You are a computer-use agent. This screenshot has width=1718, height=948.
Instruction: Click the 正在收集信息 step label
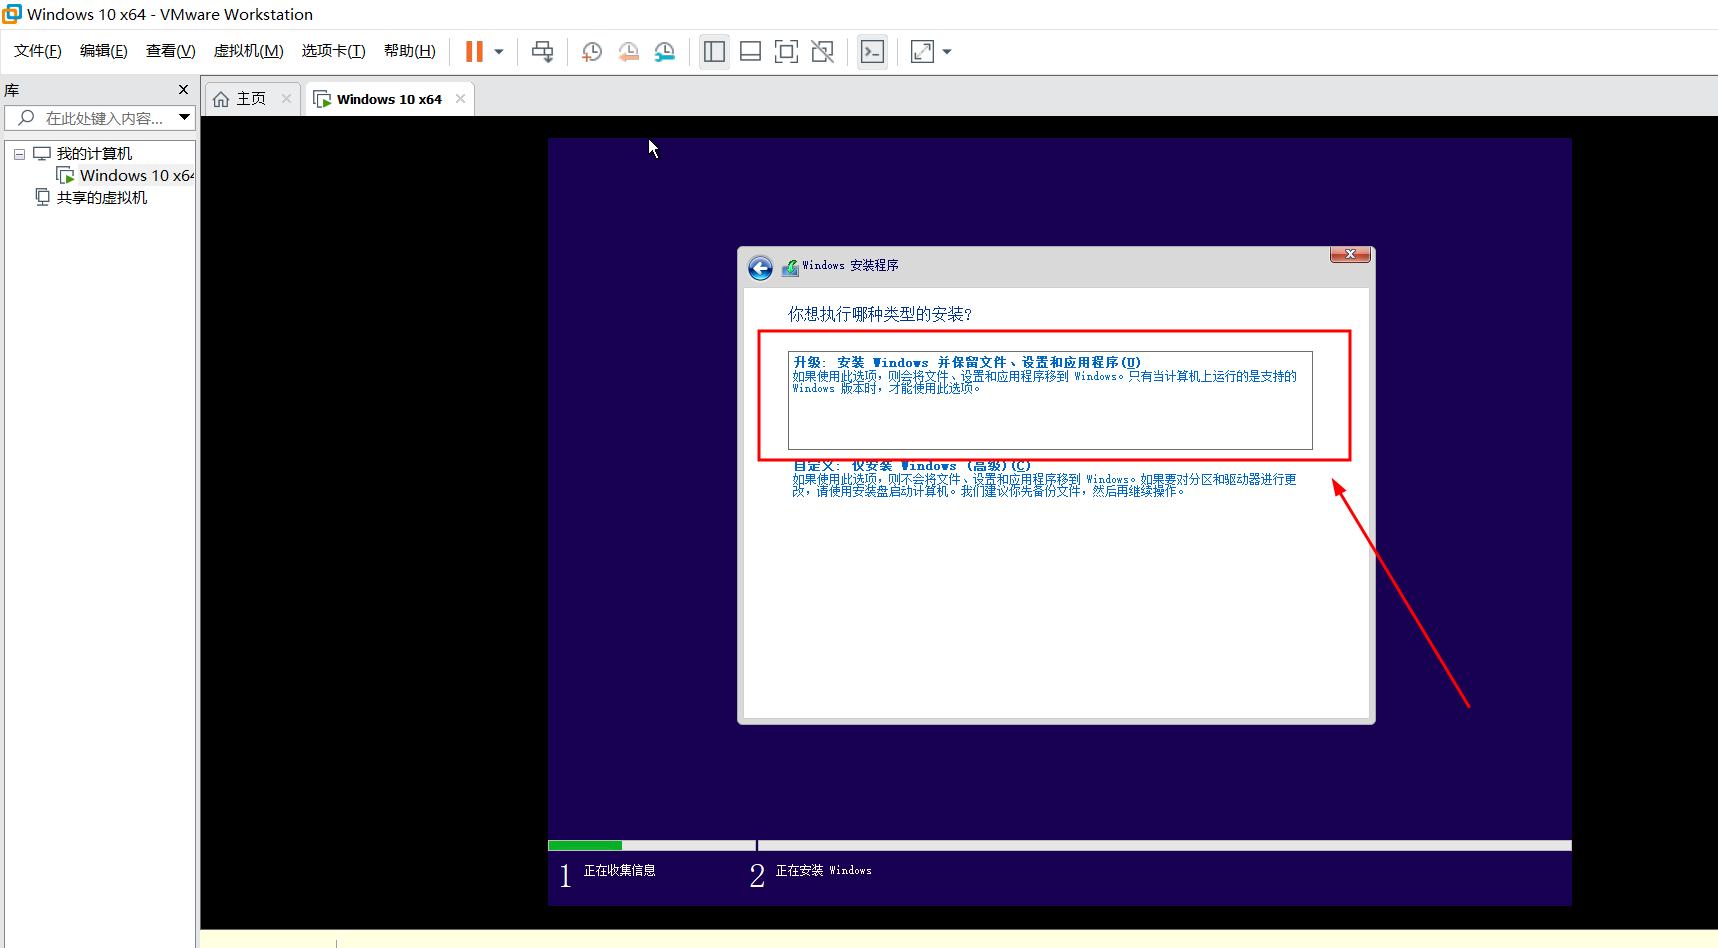pyautogui.click(x=620, y=870)
